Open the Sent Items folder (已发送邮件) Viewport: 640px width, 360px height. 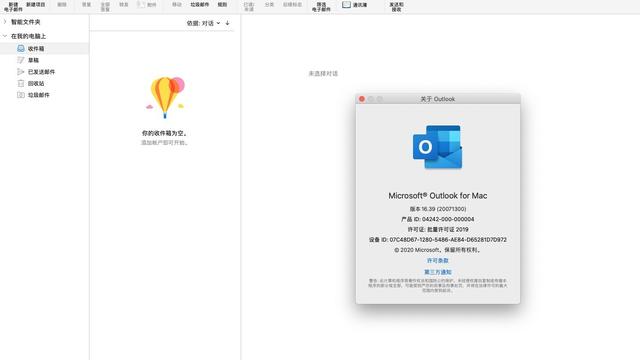click(x=41, y=72)
